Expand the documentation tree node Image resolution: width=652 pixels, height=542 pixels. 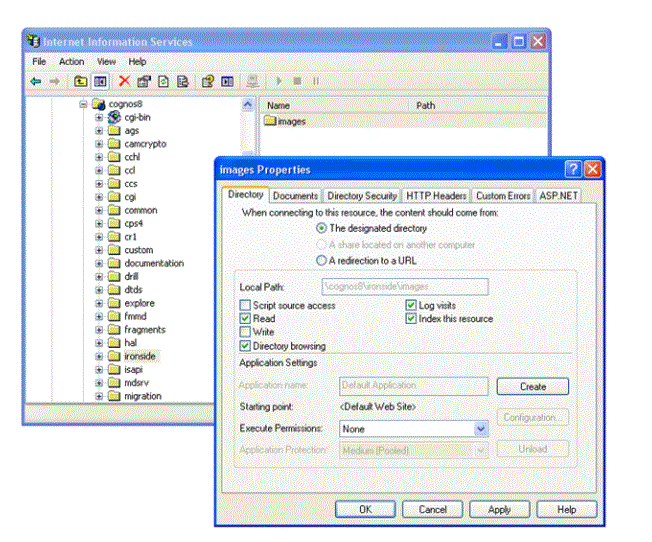(99, 263)
